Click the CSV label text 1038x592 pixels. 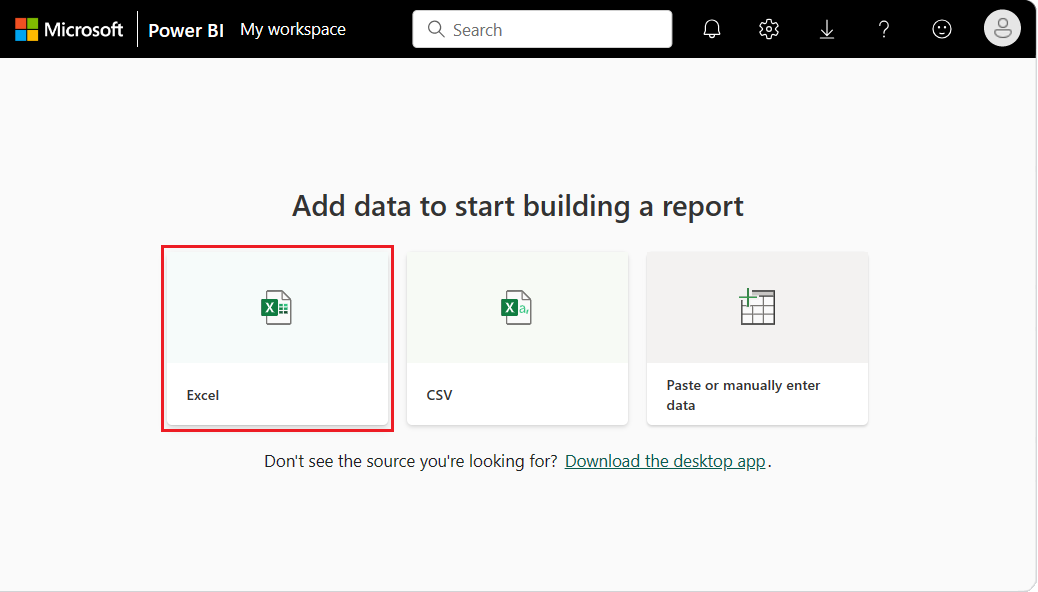439,395
